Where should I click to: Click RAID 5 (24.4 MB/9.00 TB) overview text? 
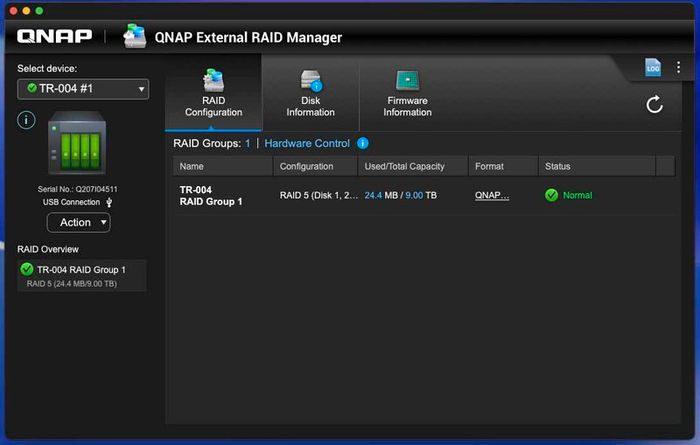tap(71, 283)
